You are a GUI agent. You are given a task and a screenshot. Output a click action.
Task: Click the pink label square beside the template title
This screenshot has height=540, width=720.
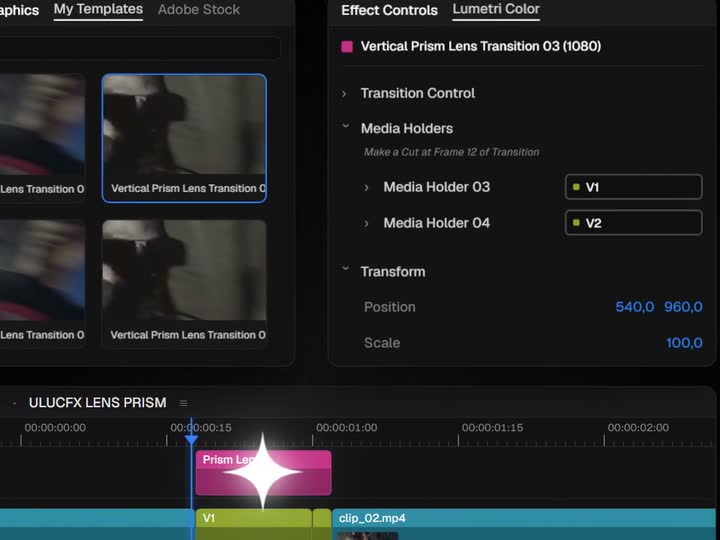(x=347, y=46)
